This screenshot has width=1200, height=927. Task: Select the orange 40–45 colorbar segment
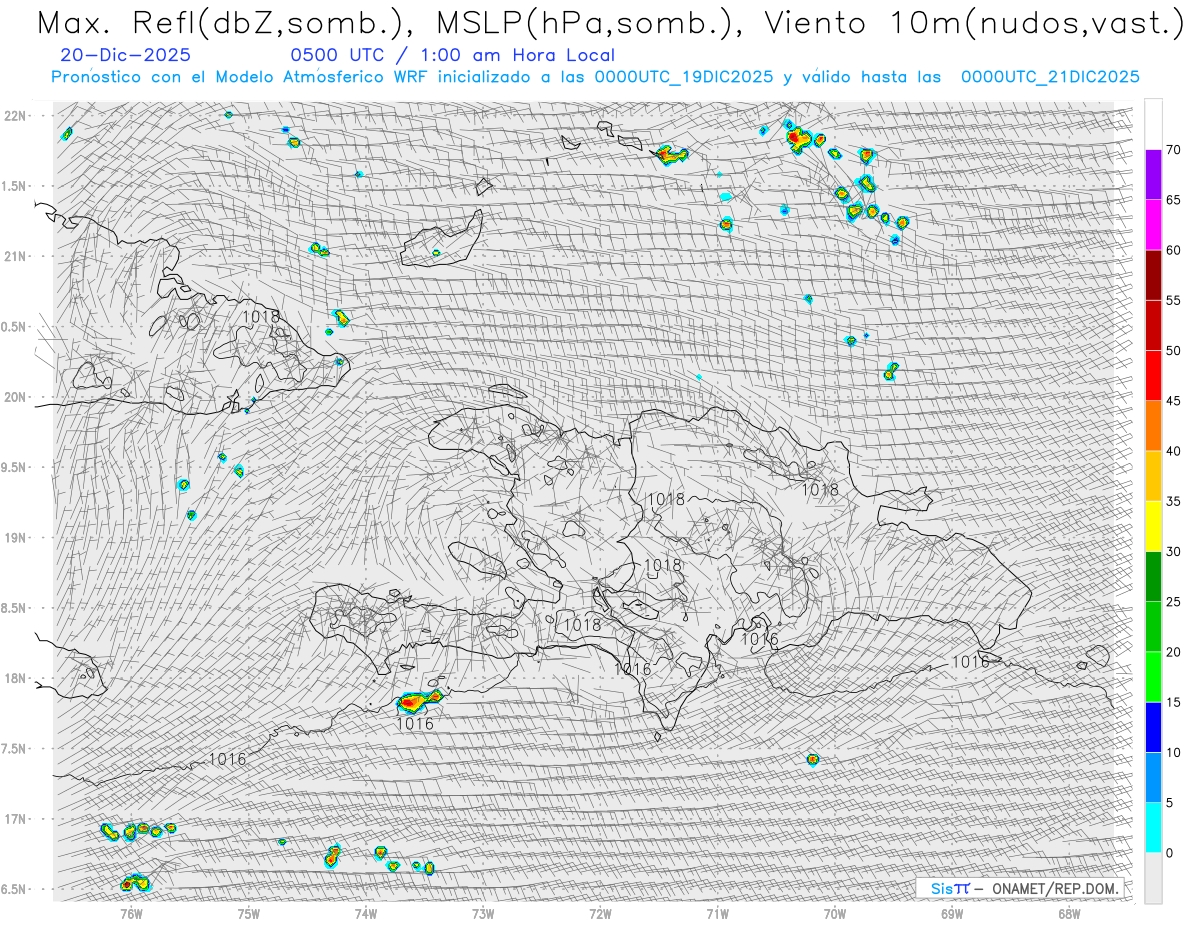1153,426
